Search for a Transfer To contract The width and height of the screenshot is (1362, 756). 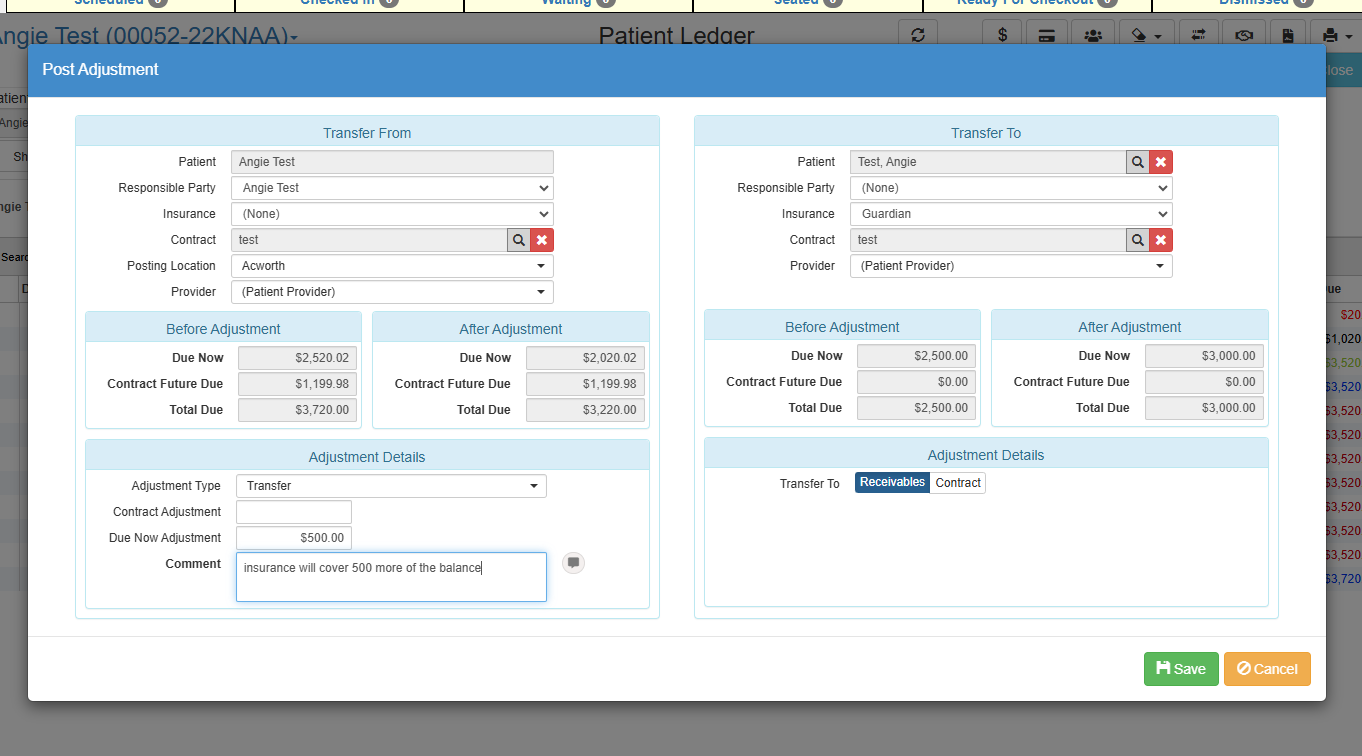tap(1137, 240)
